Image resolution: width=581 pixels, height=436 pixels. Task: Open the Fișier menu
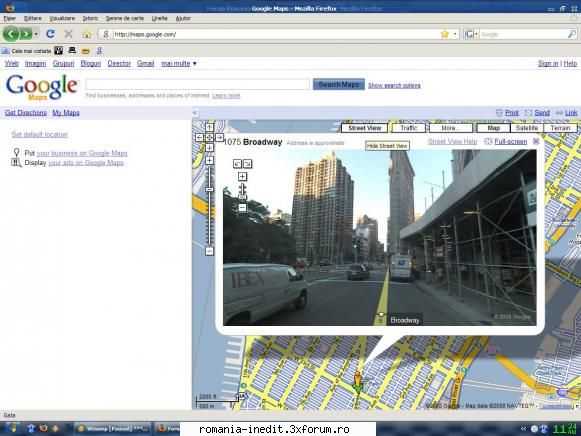point(10,18)
